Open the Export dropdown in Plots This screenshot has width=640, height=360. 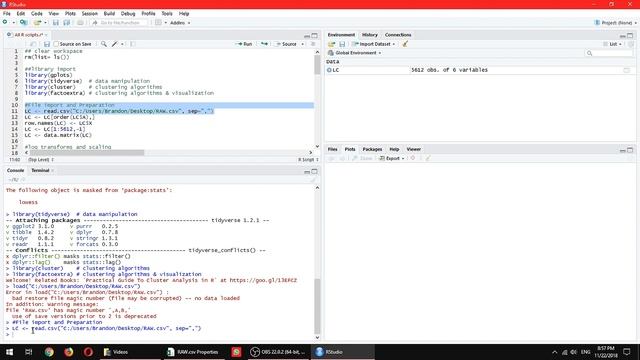(391, 158)
